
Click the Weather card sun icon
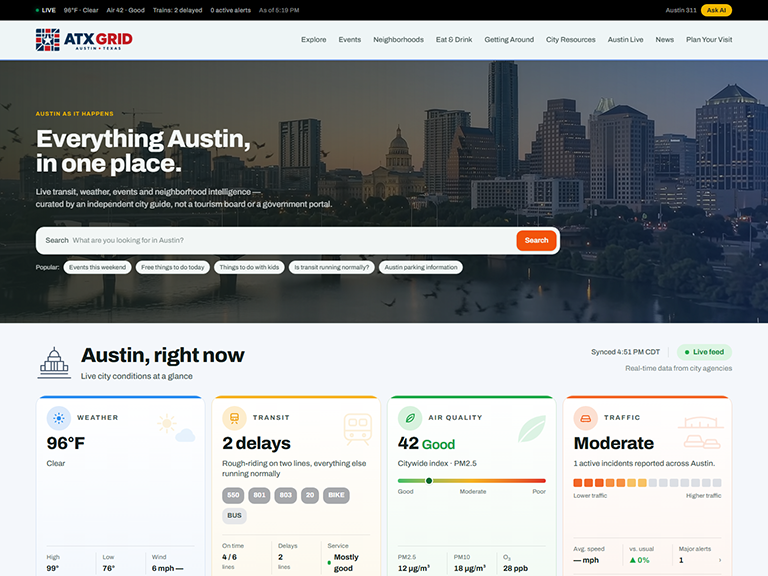tap(59, 418)
